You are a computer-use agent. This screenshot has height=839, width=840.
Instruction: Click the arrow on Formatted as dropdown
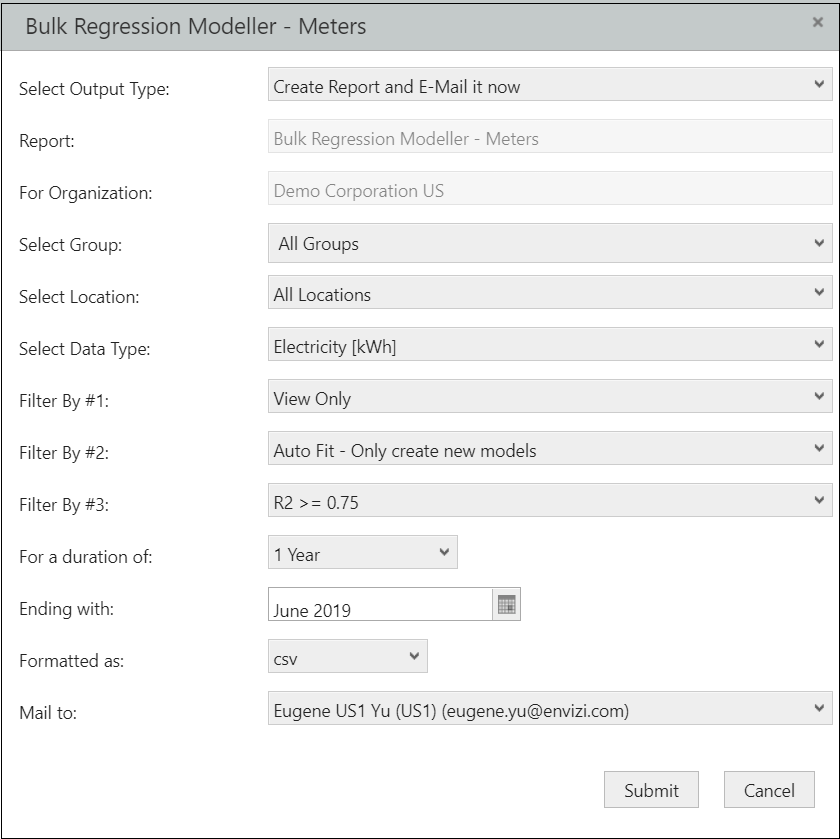point(414,656)
